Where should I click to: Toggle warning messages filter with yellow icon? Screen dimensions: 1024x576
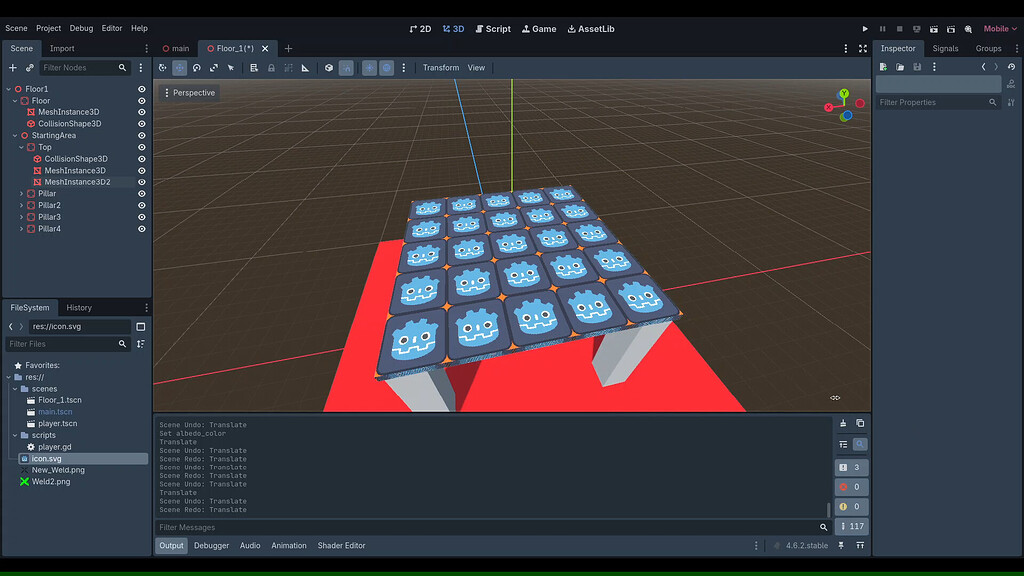tap(851, 507)
